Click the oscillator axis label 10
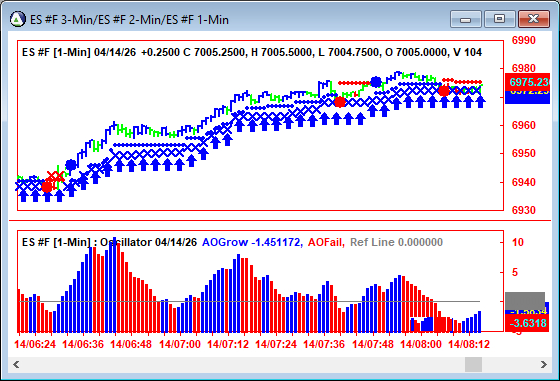The height and width of the screenshot is (381, 560). (x=518, y=242)
